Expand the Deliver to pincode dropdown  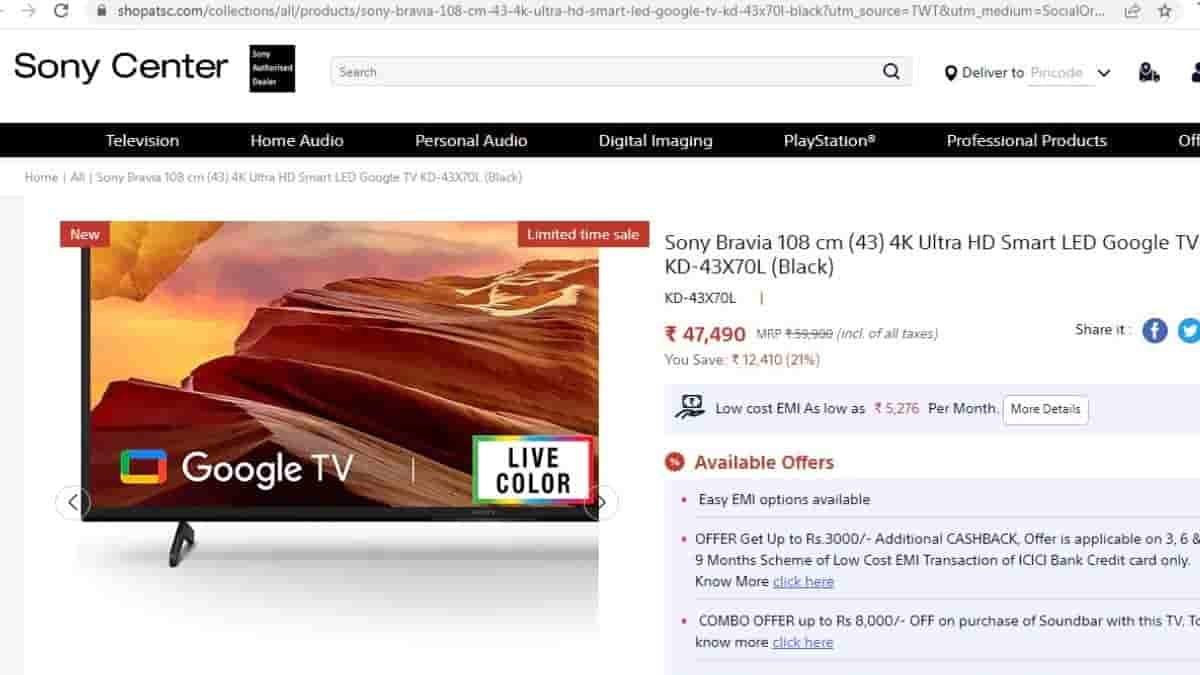(x=1104, y=73)
